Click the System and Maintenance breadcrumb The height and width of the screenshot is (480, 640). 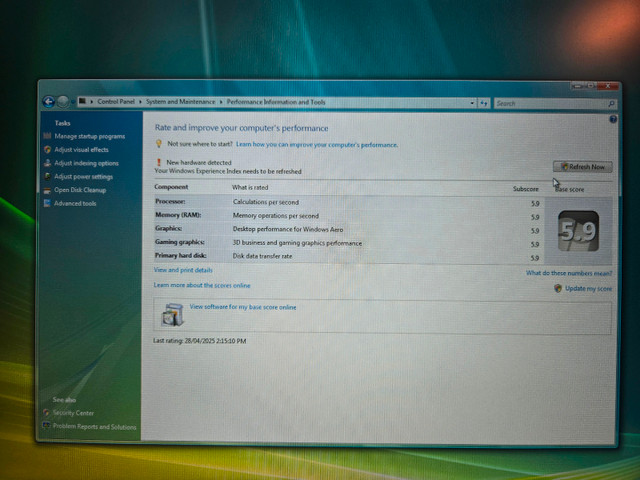[x=180, y=102]
